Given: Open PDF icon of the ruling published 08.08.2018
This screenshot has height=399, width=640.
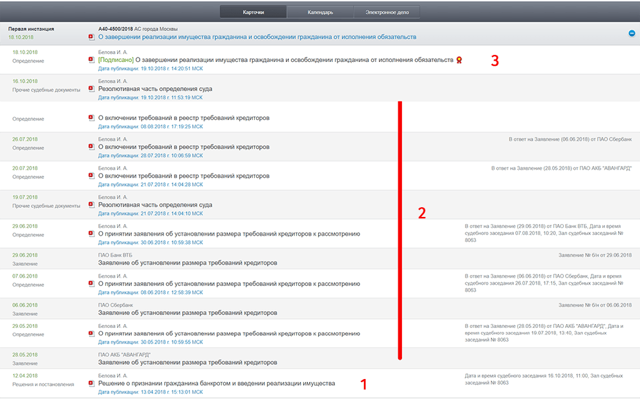Looking at the screenshot, I should click(x=91, y=118).
